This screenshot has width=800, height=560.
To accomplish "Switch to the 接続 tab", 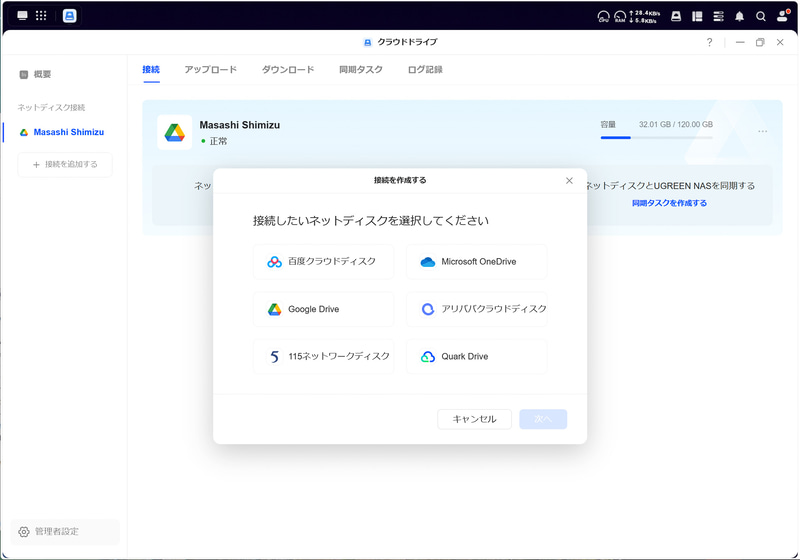I will point(151,69).
